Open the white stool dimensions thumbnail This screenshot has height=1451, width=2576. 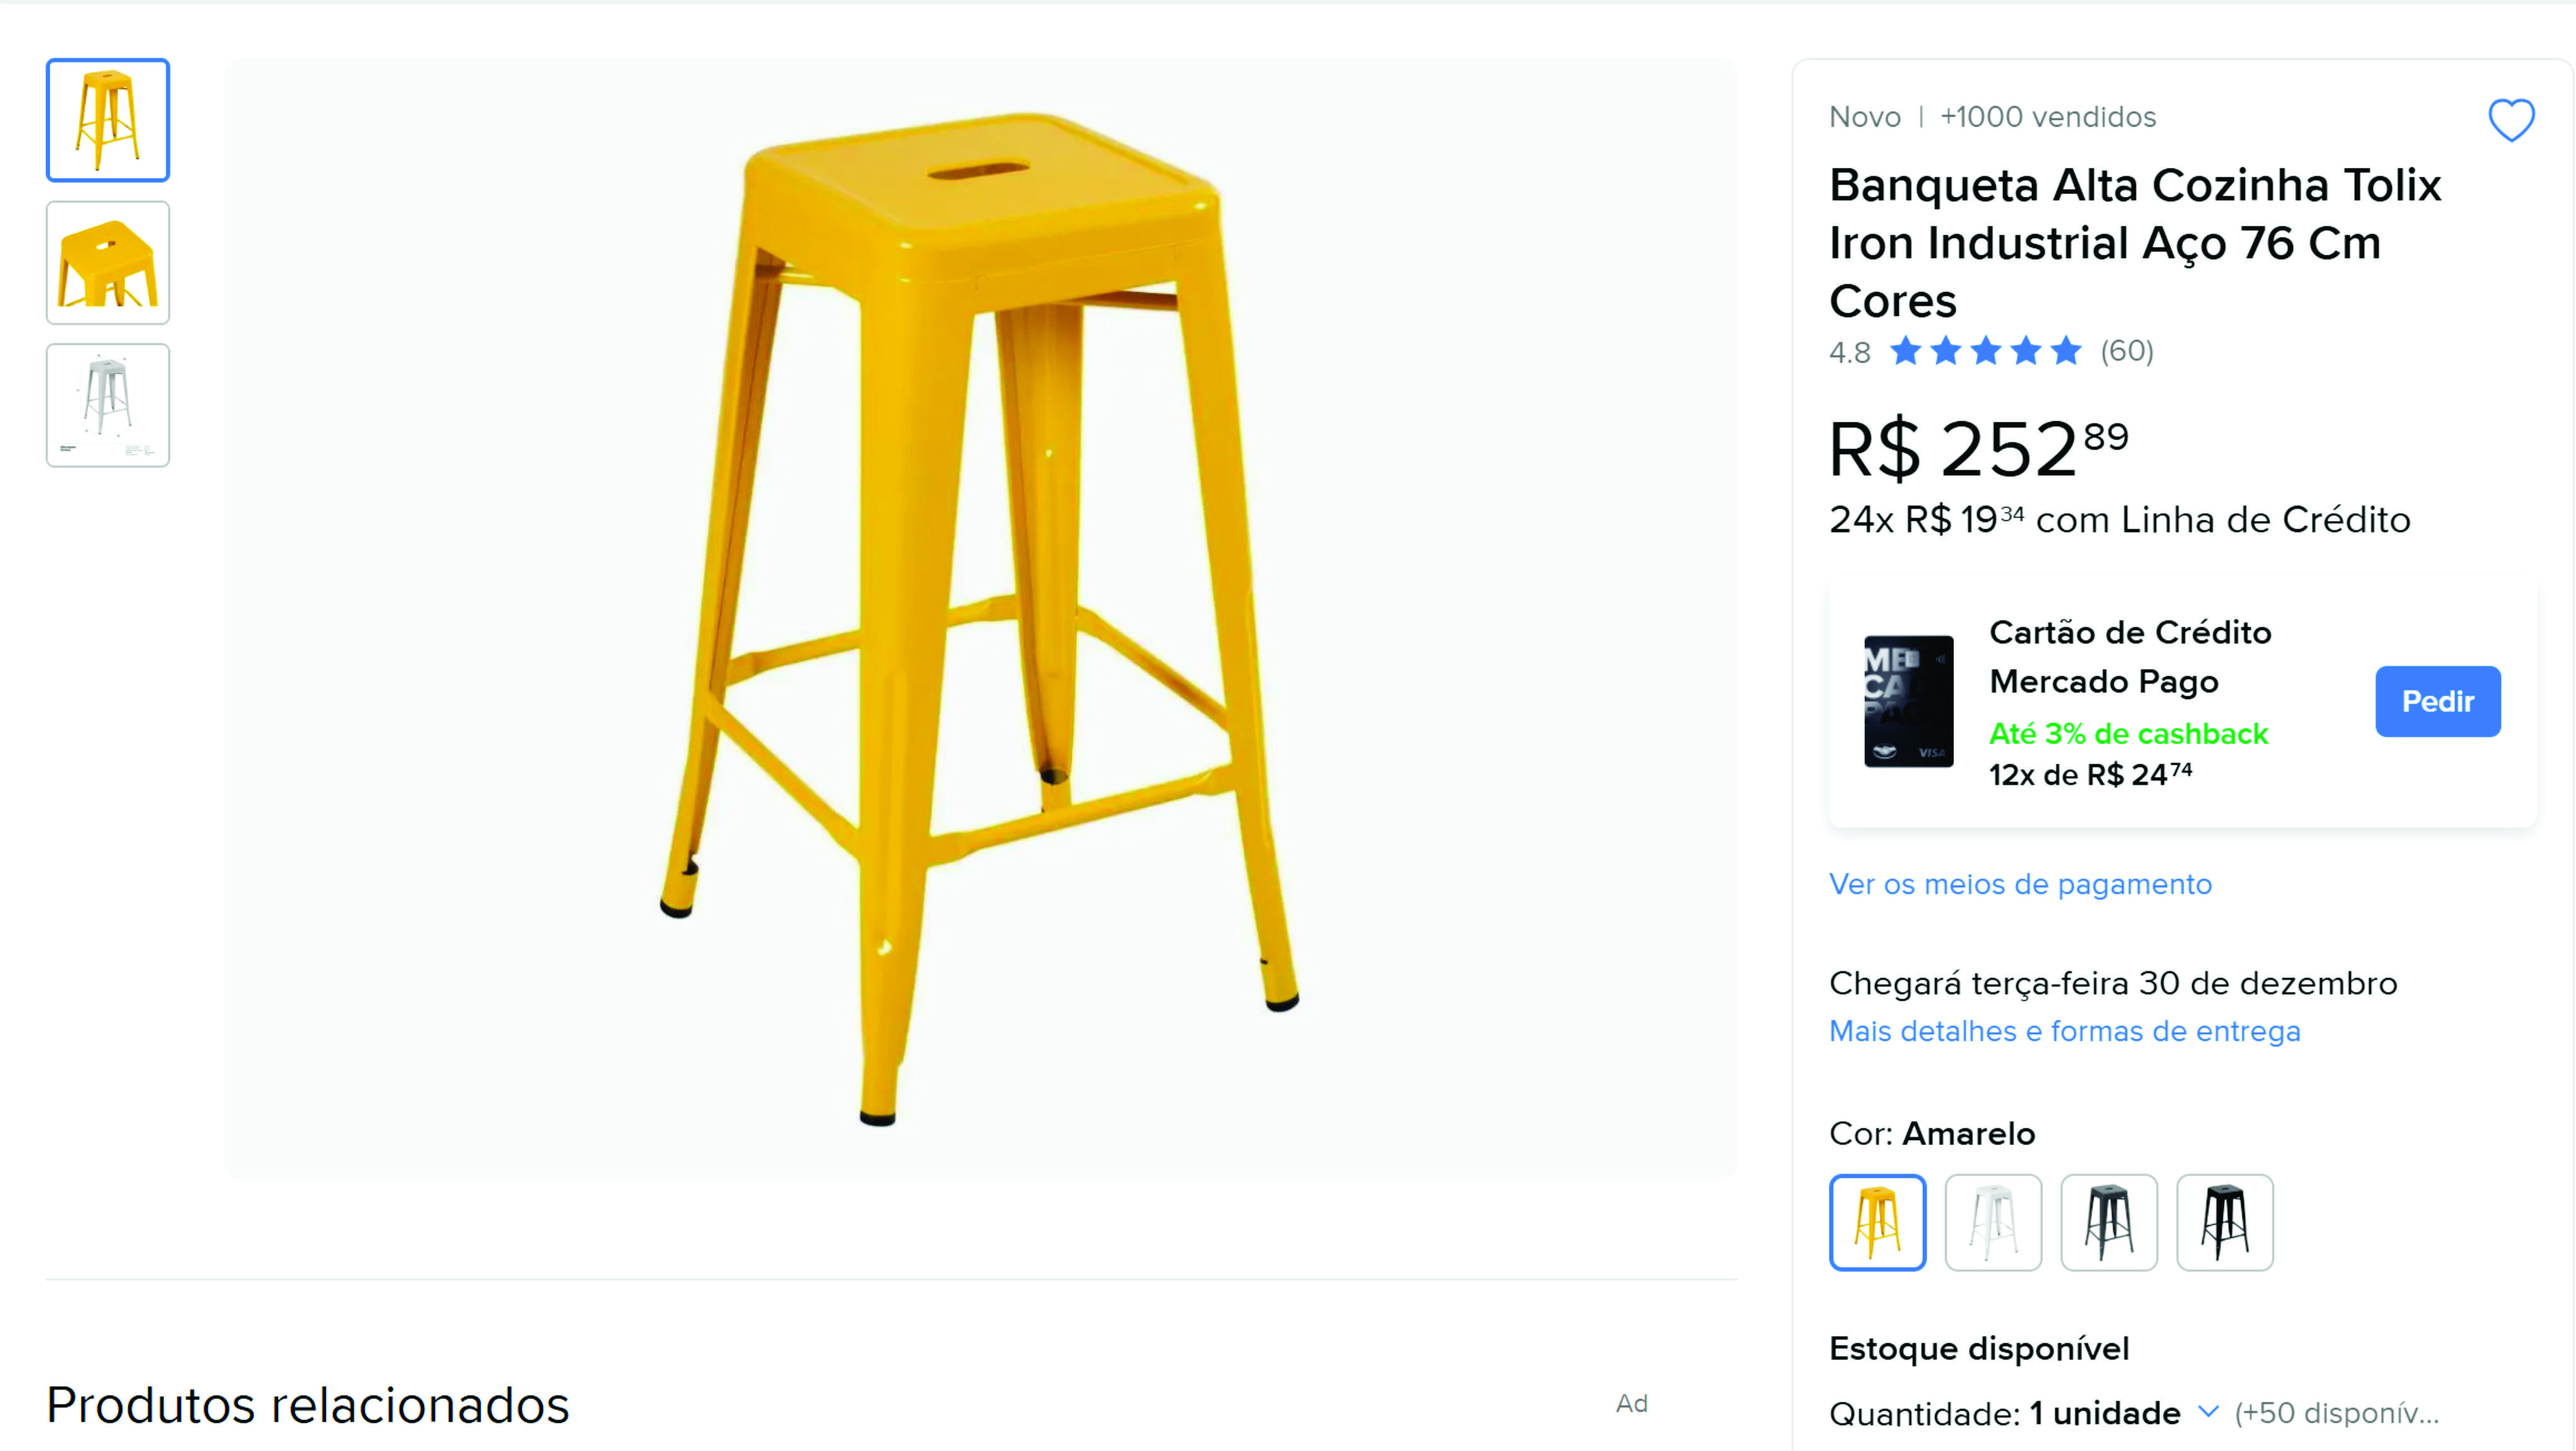tap(108, 405)
